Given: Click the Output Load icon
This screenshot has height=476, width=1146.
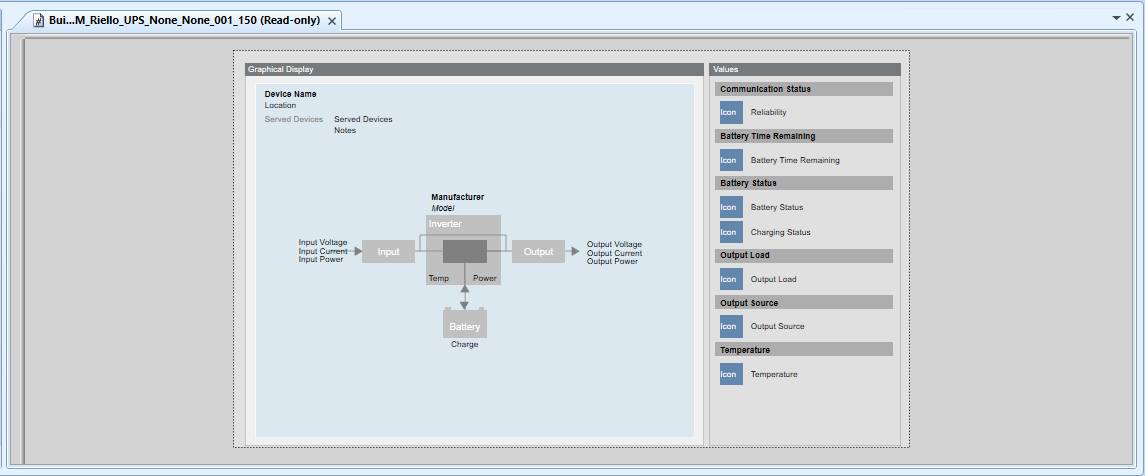Looking at the screenshot, I should (x=731, y=279).
